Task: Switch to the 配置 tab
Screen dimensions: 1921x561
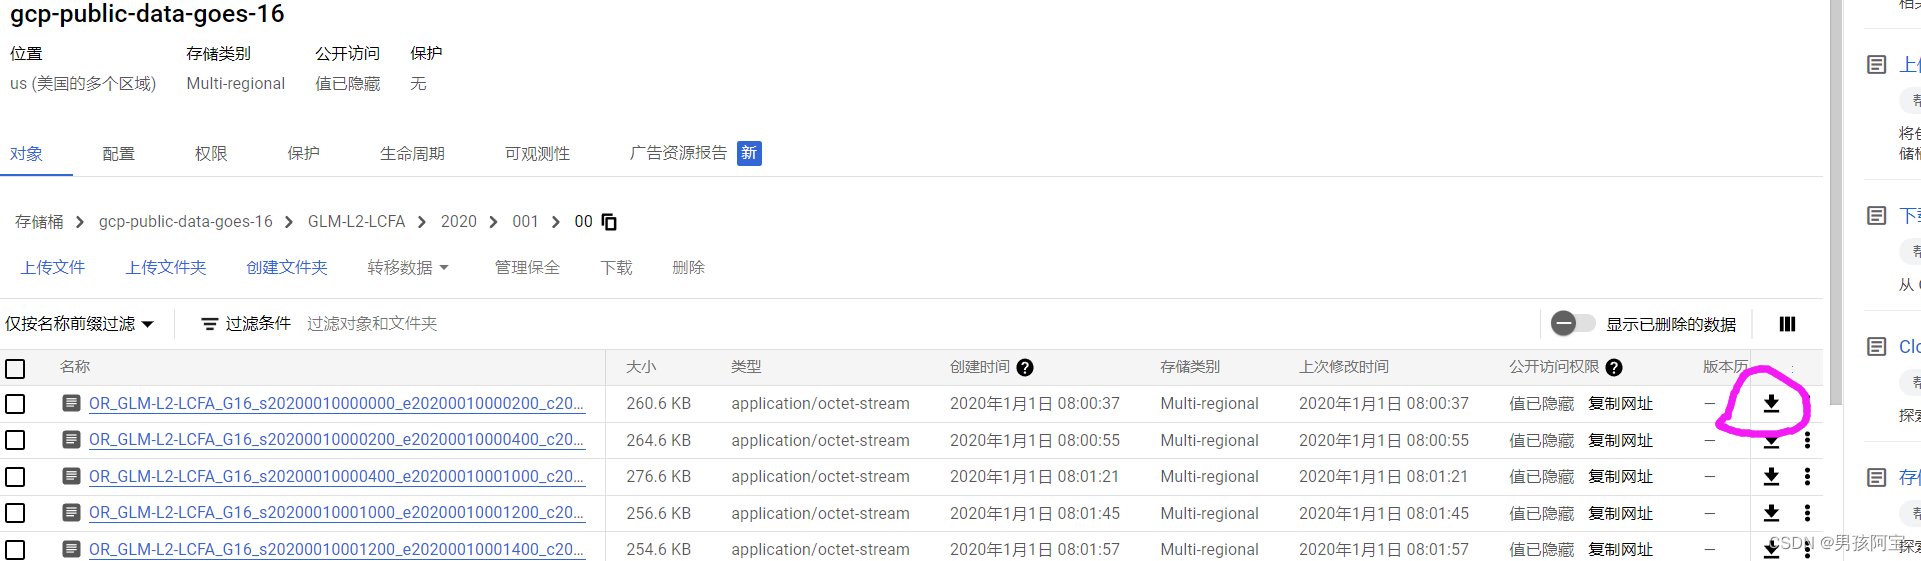Action: pos(119,154)
